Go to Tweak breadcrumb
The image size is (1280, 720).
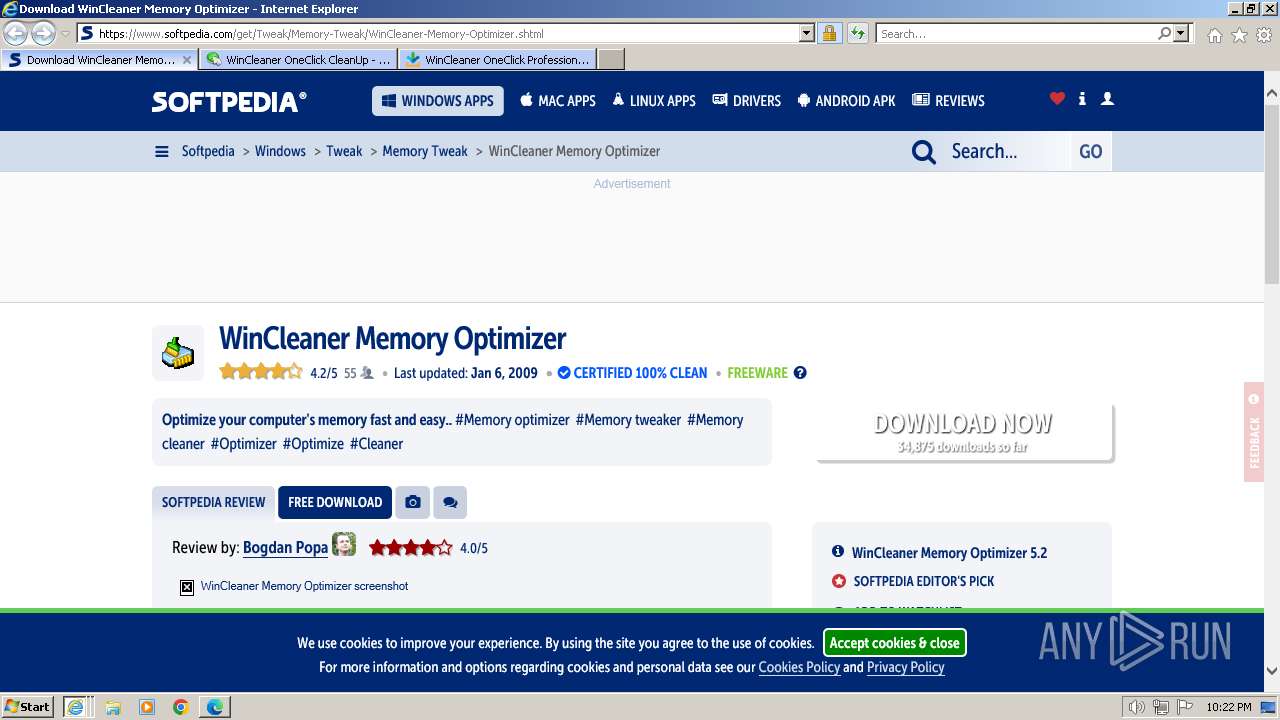coord(344,152)
